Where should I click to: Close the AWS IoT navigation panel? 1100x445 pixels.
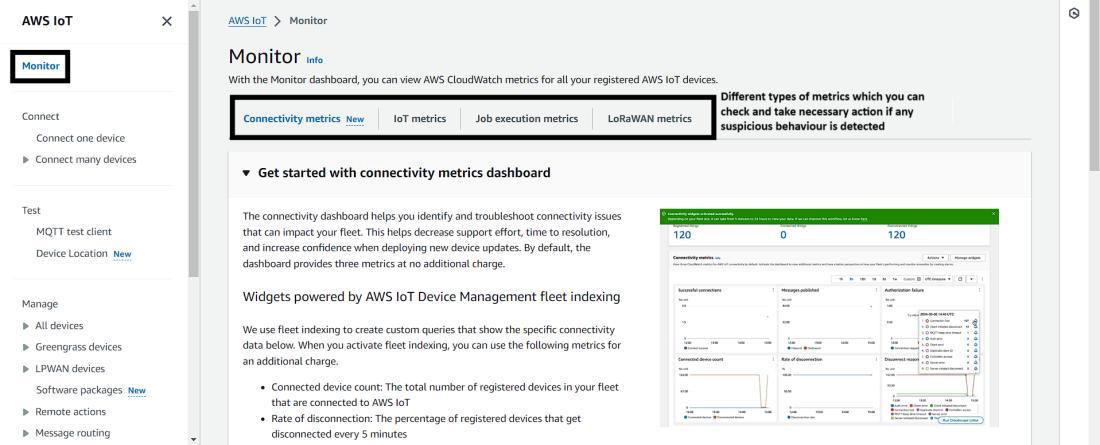click(x=167, y=21)
